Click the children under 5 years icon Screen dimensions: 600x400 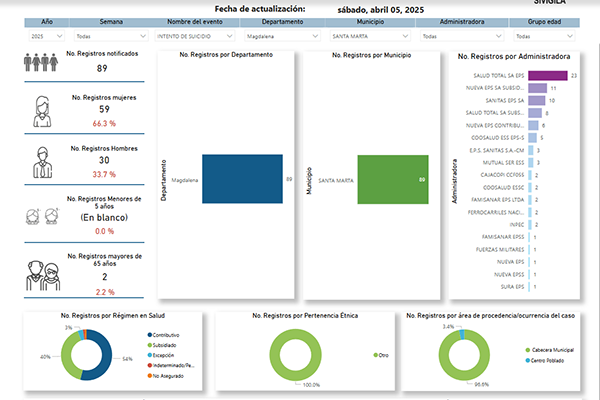(x=42, y=216)
